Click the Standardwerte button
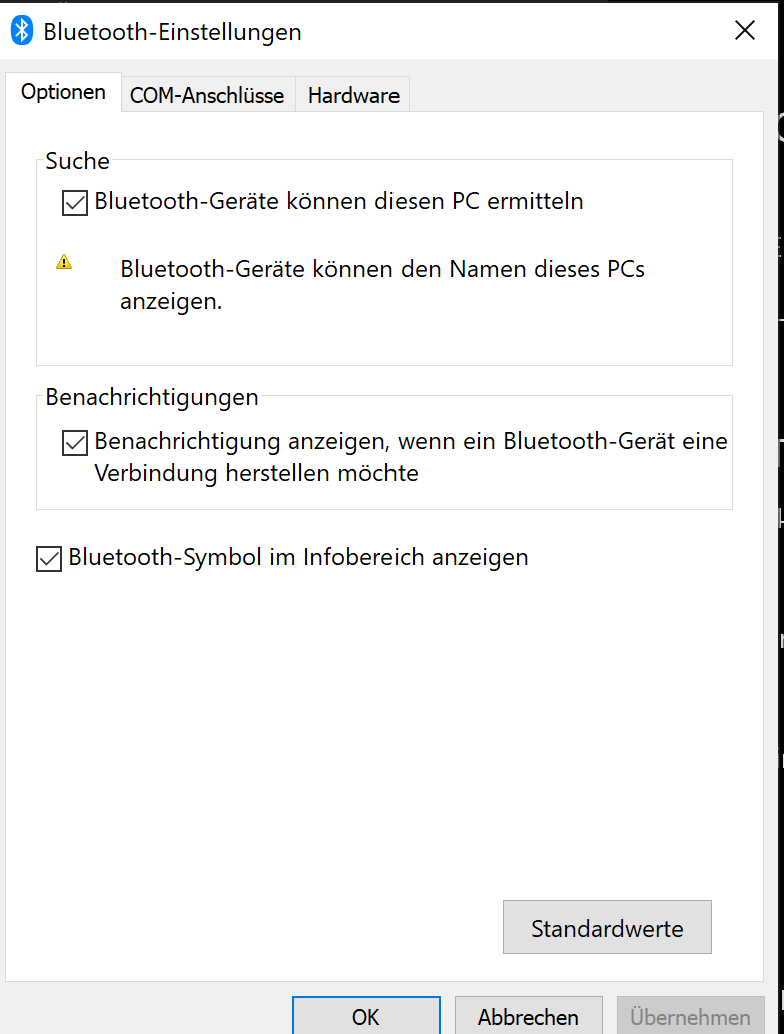 pyautogui.click(x=607, y=927)
